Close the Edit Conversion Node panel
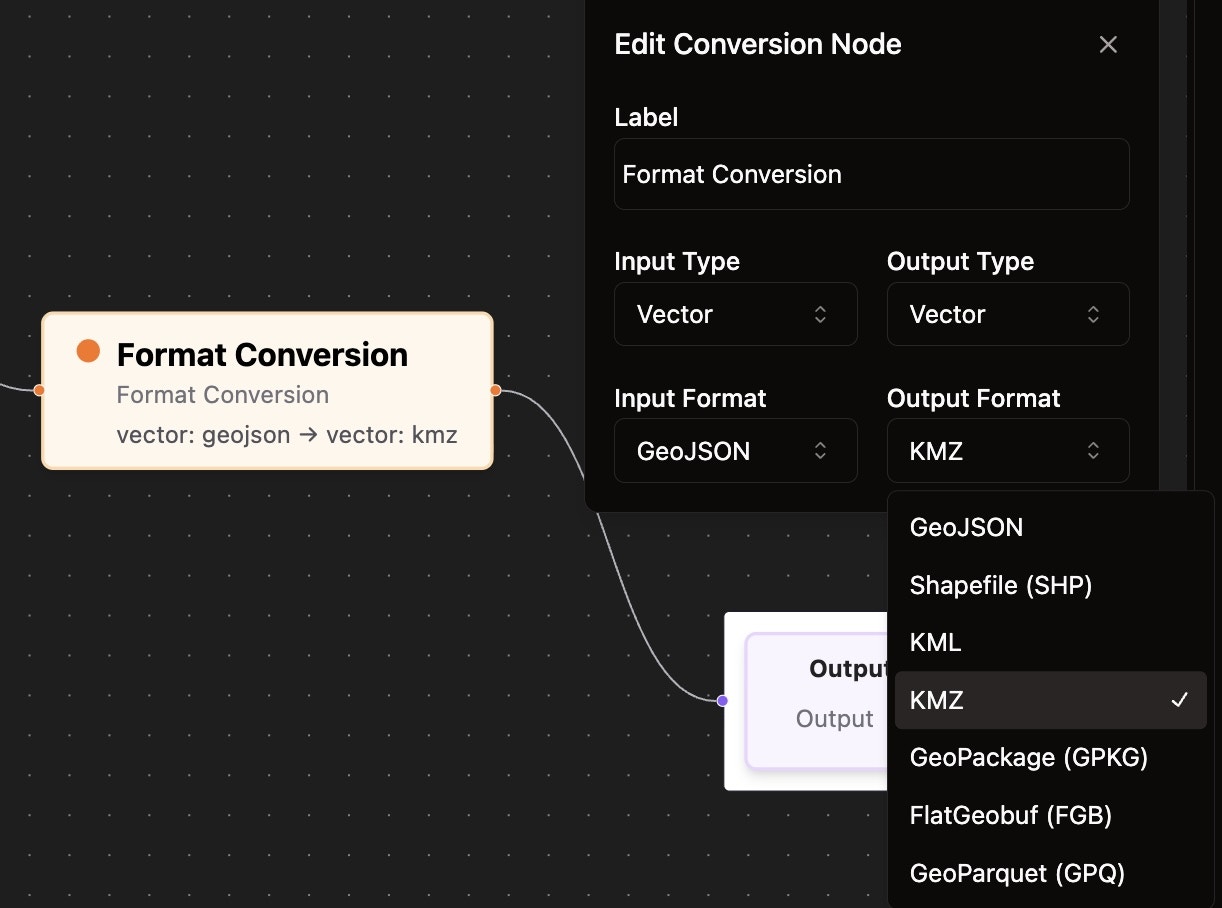Image resolution: width=1222 pixels, height=908 pixels. coord(1108,44)
